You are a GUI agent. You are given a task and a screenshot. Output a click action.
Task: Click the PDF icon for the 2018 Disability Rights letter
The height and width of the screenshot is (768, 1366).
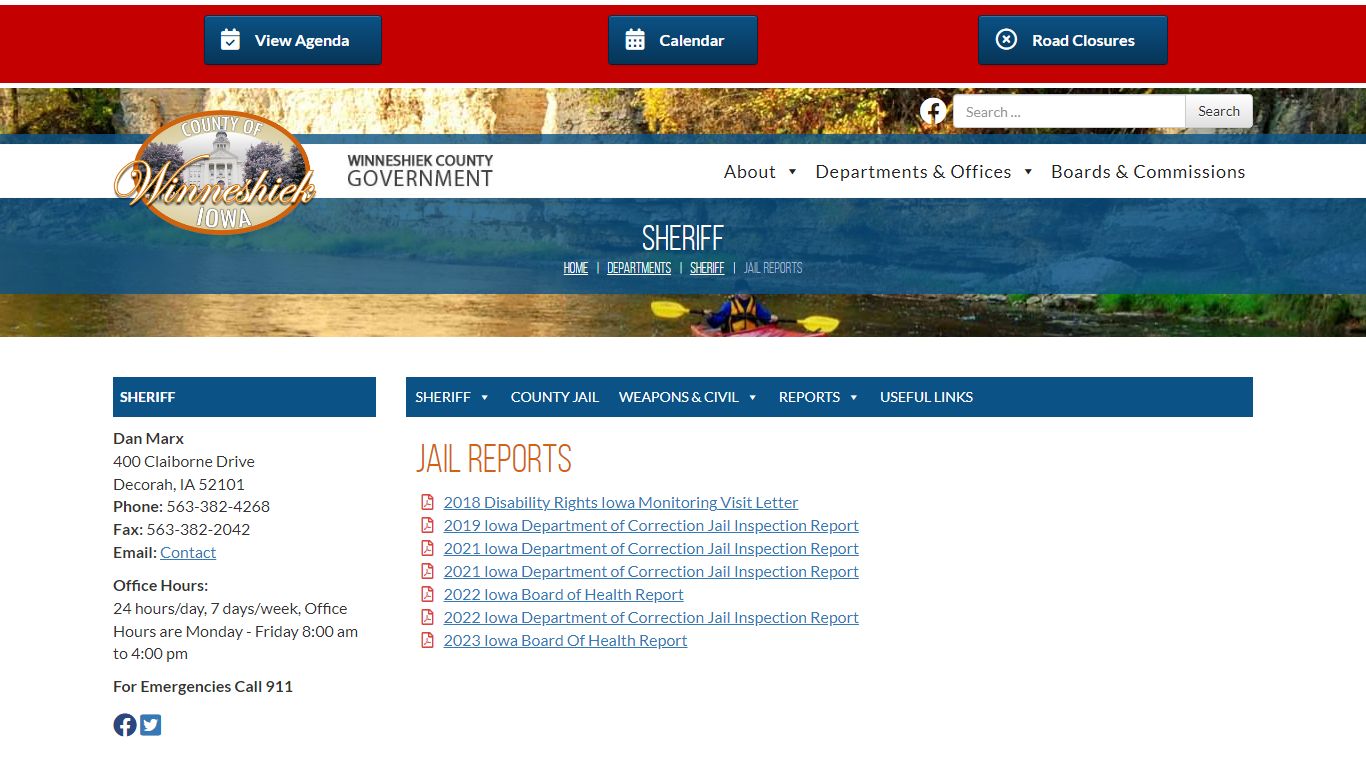(x=427, y=502)
